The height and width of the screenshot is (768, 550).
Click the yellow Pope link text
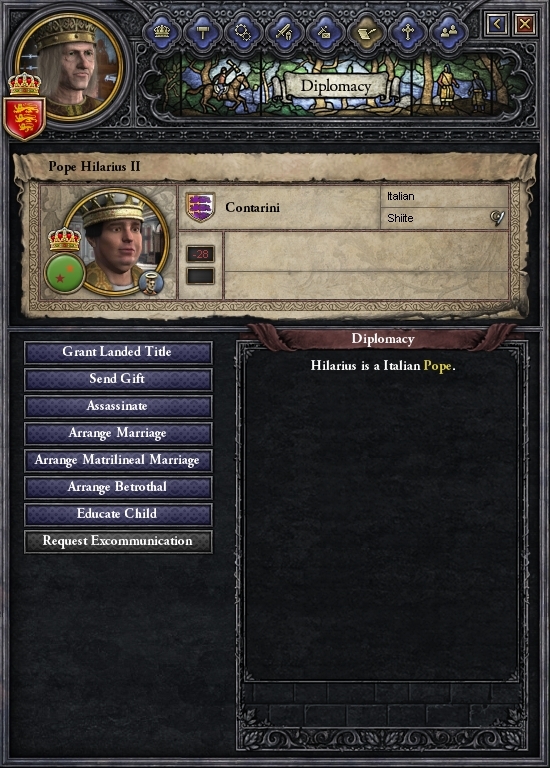tap(437, 366)
